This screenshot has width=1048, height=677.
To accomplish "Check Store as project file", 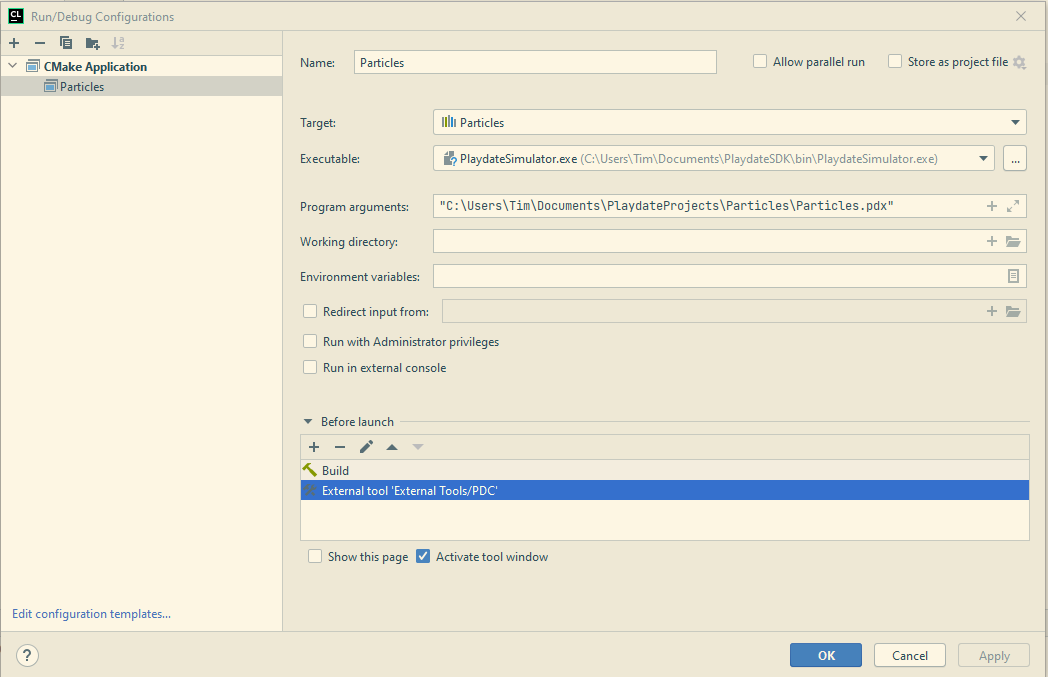I will (895, 61).
